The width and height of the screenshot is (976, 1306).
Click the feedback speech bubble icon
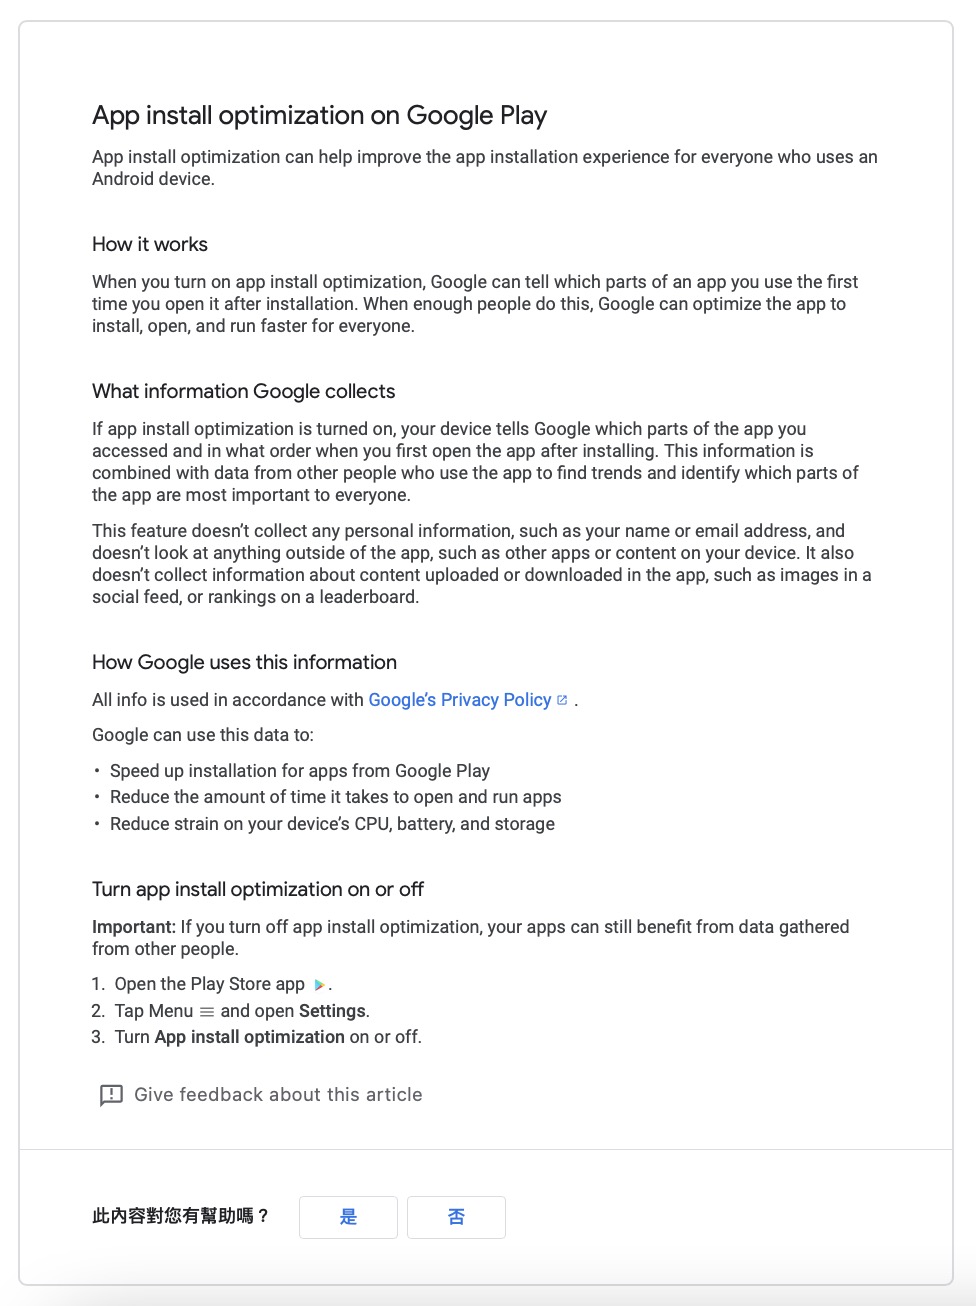tap(111, 1095)
